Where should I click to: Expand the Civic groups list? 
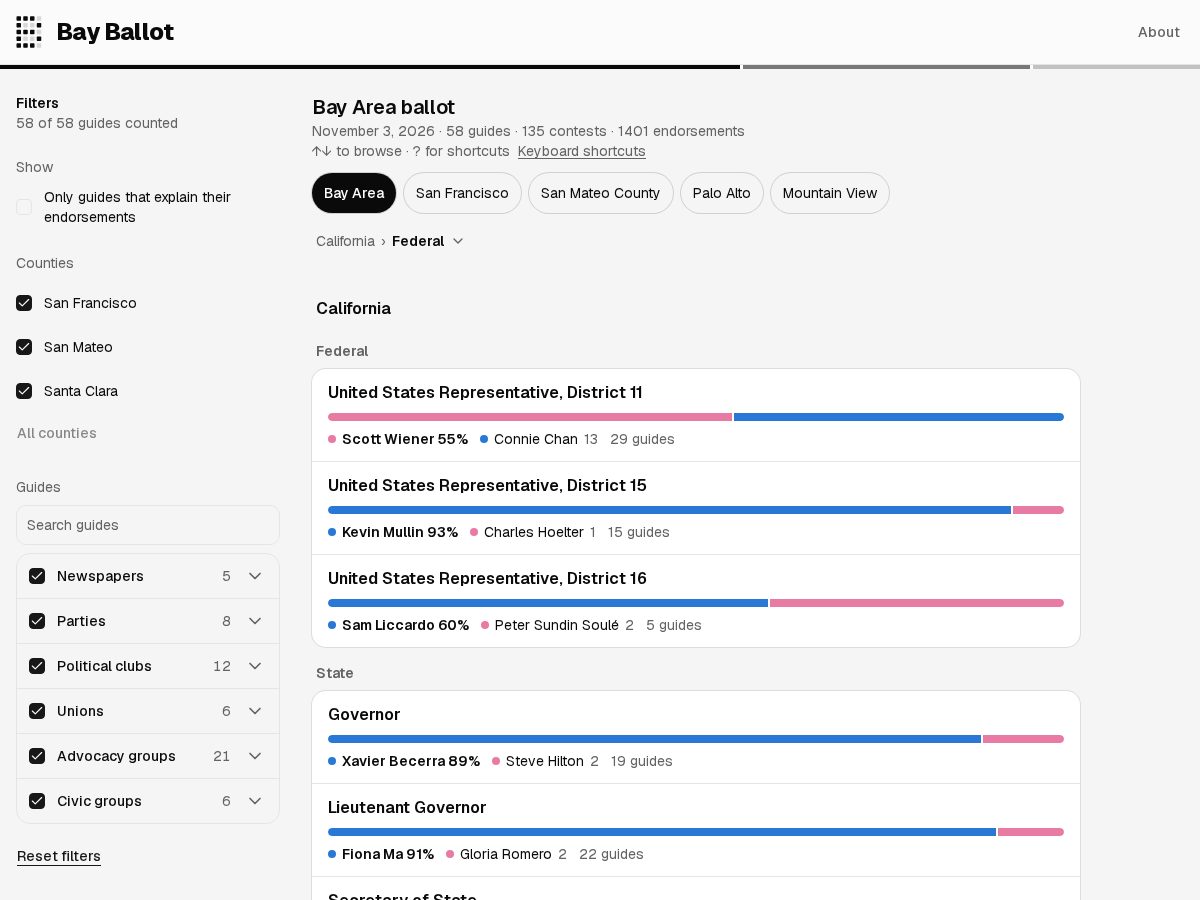pos(255,801)
